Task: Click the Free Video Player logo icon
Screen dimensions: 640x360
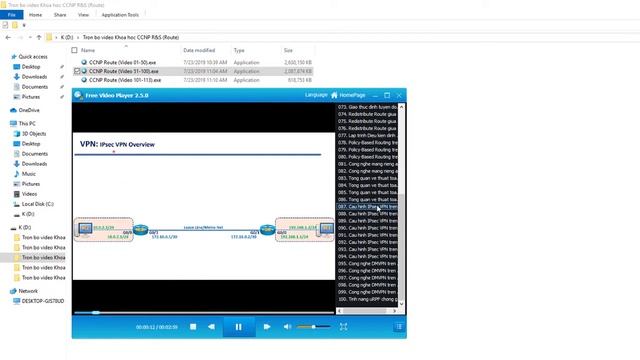Action: coord(78,95)
